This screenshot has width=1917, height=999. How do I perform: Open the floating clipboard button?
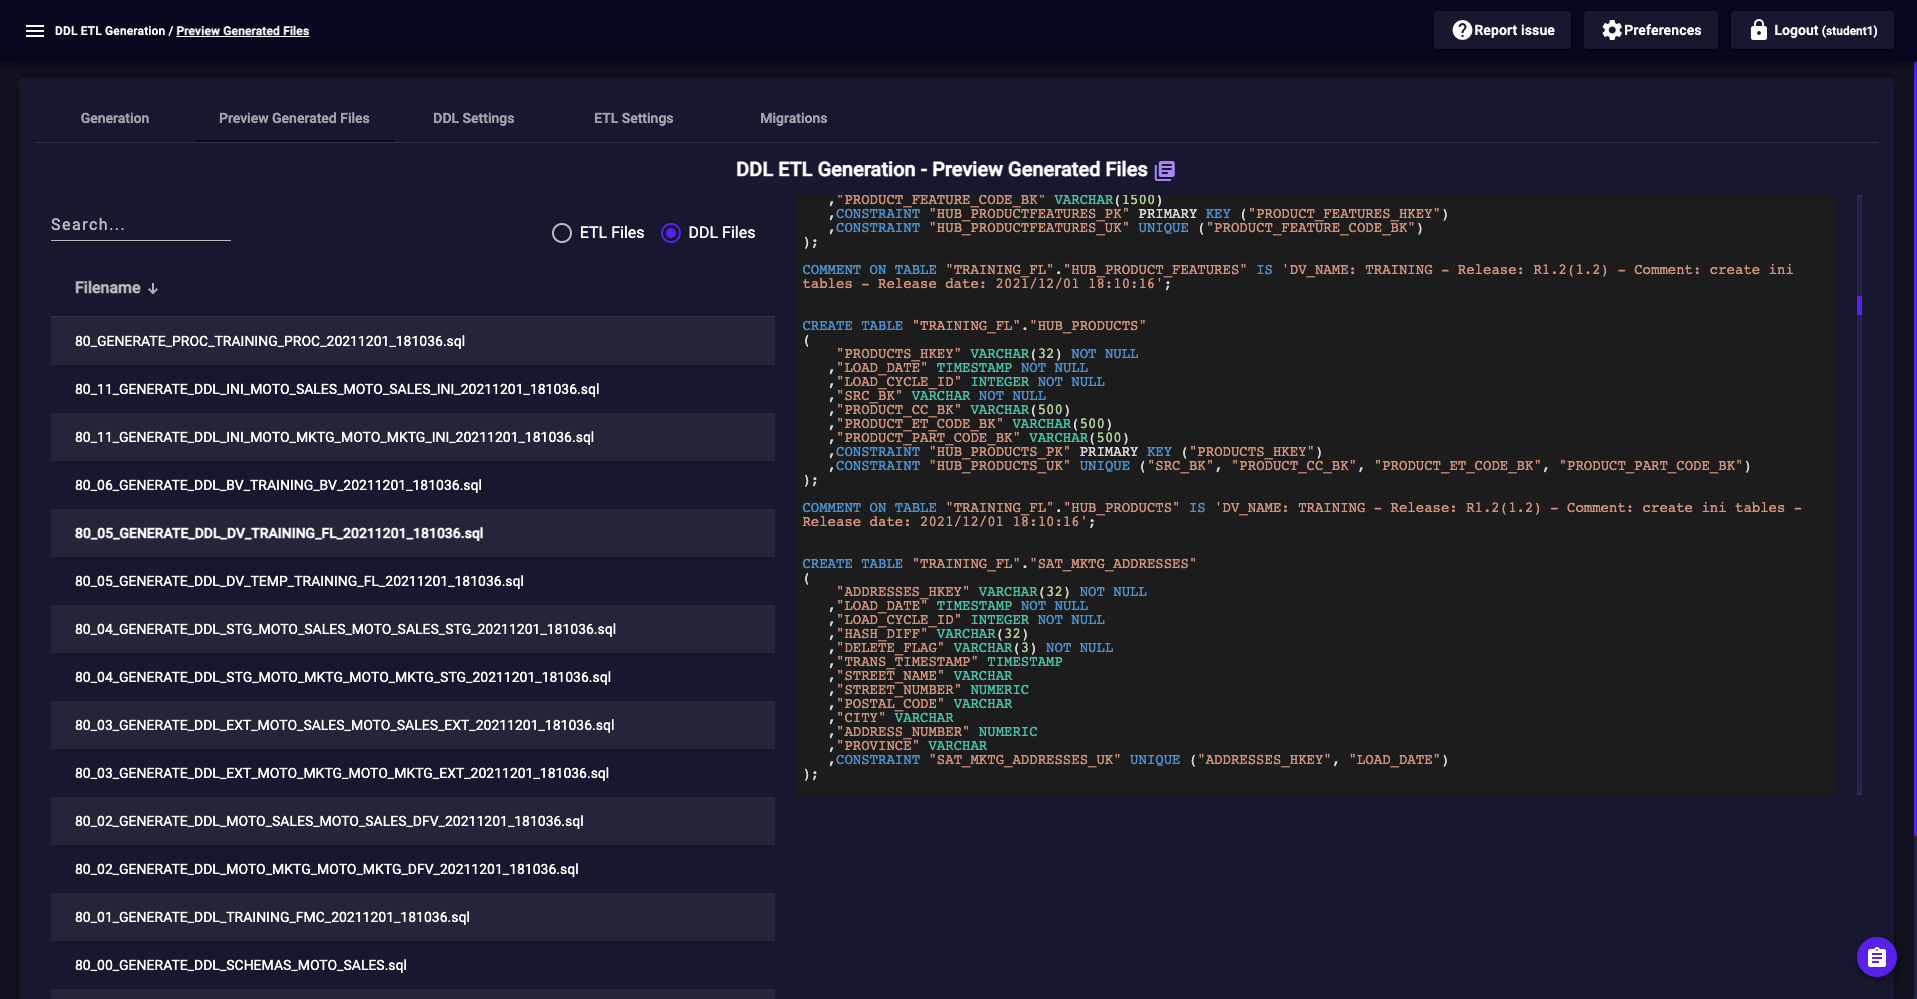coord(1877,957)
